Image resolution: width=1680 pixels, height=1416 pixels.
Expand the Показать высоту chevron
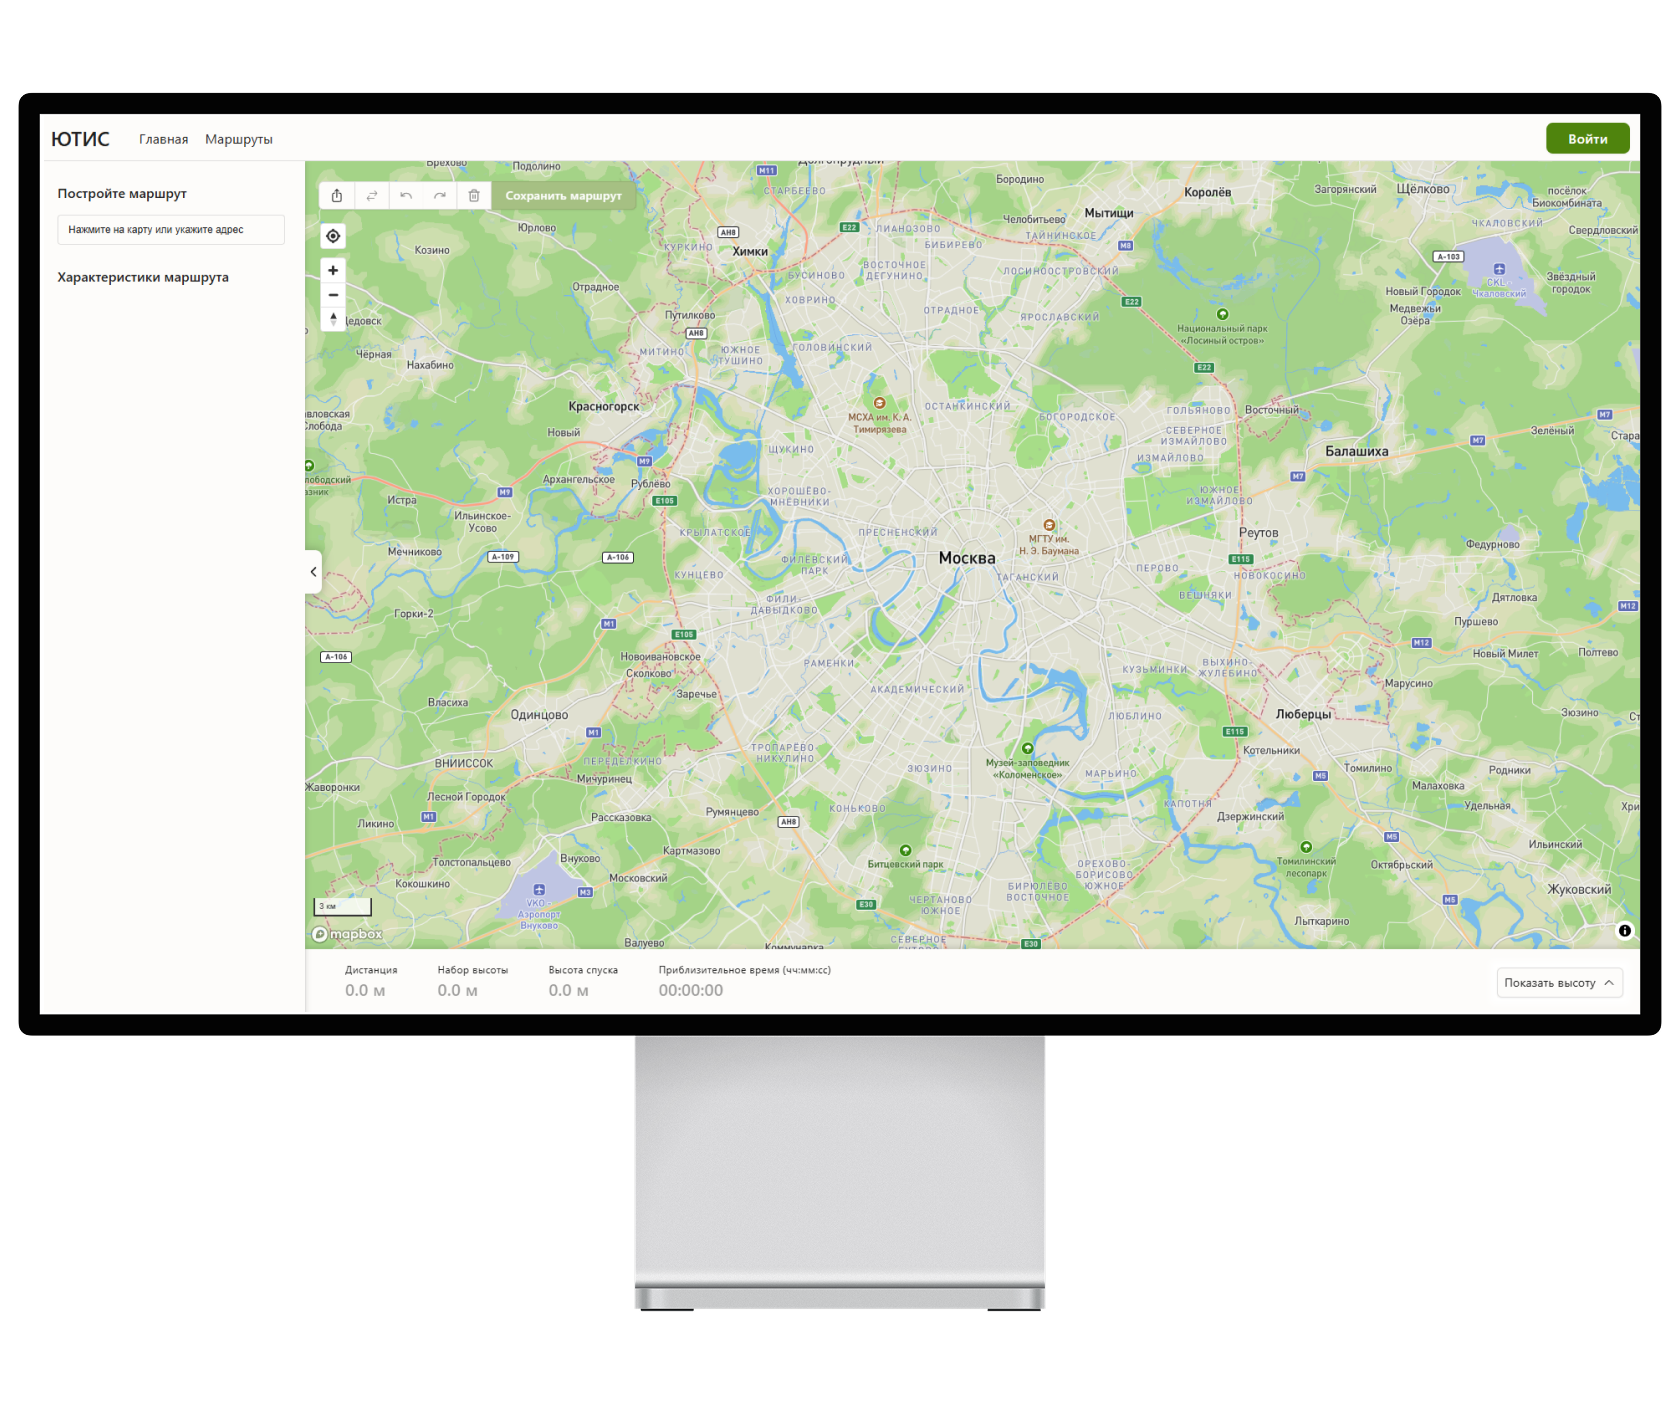tap(1608, 983)
